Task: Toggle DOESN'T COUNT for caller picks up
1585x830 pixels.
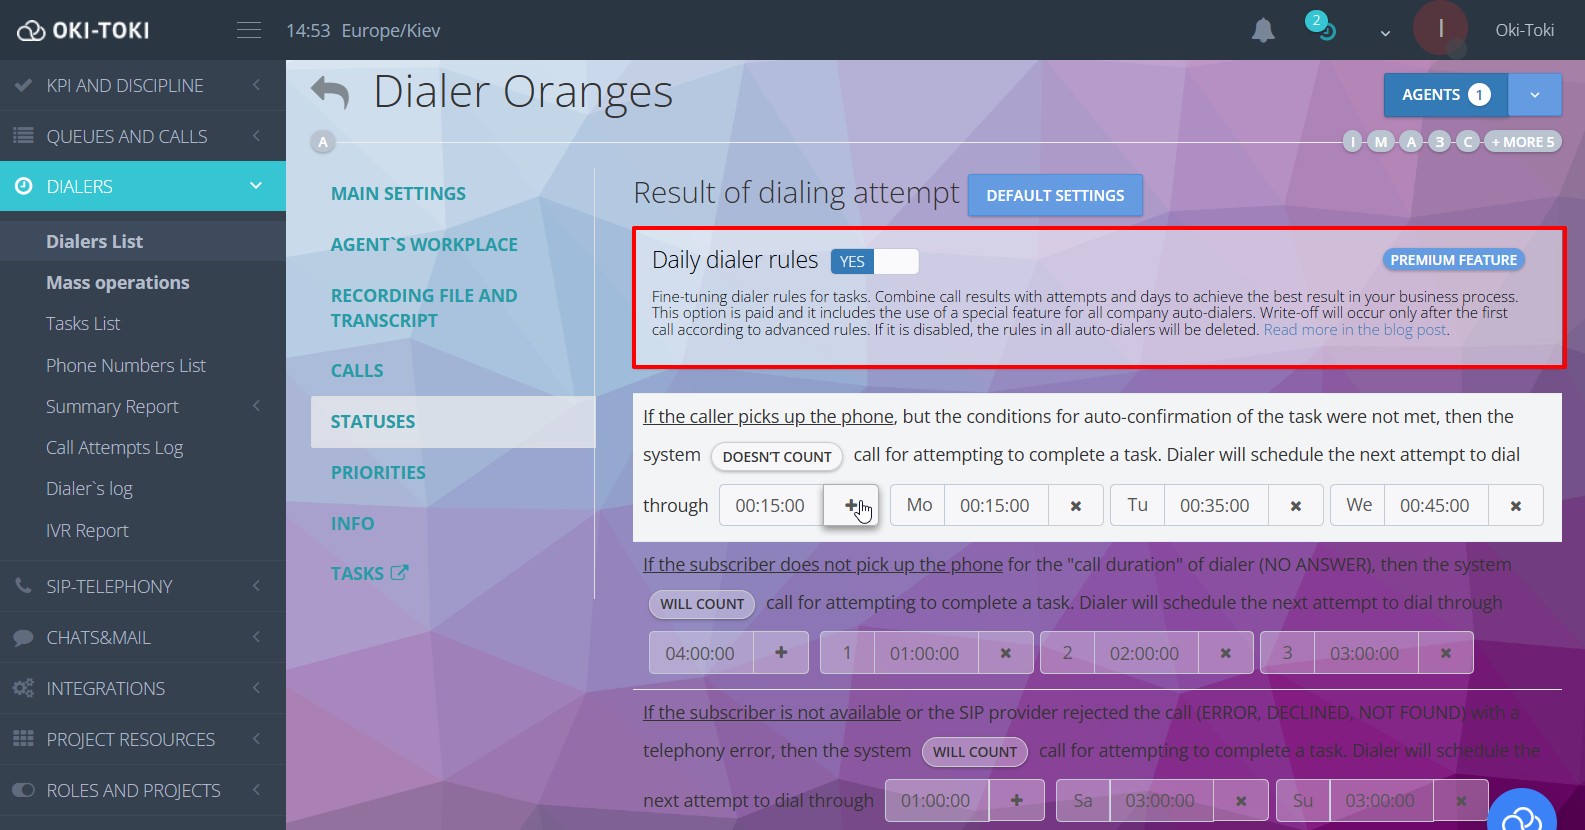Action: 776,457
